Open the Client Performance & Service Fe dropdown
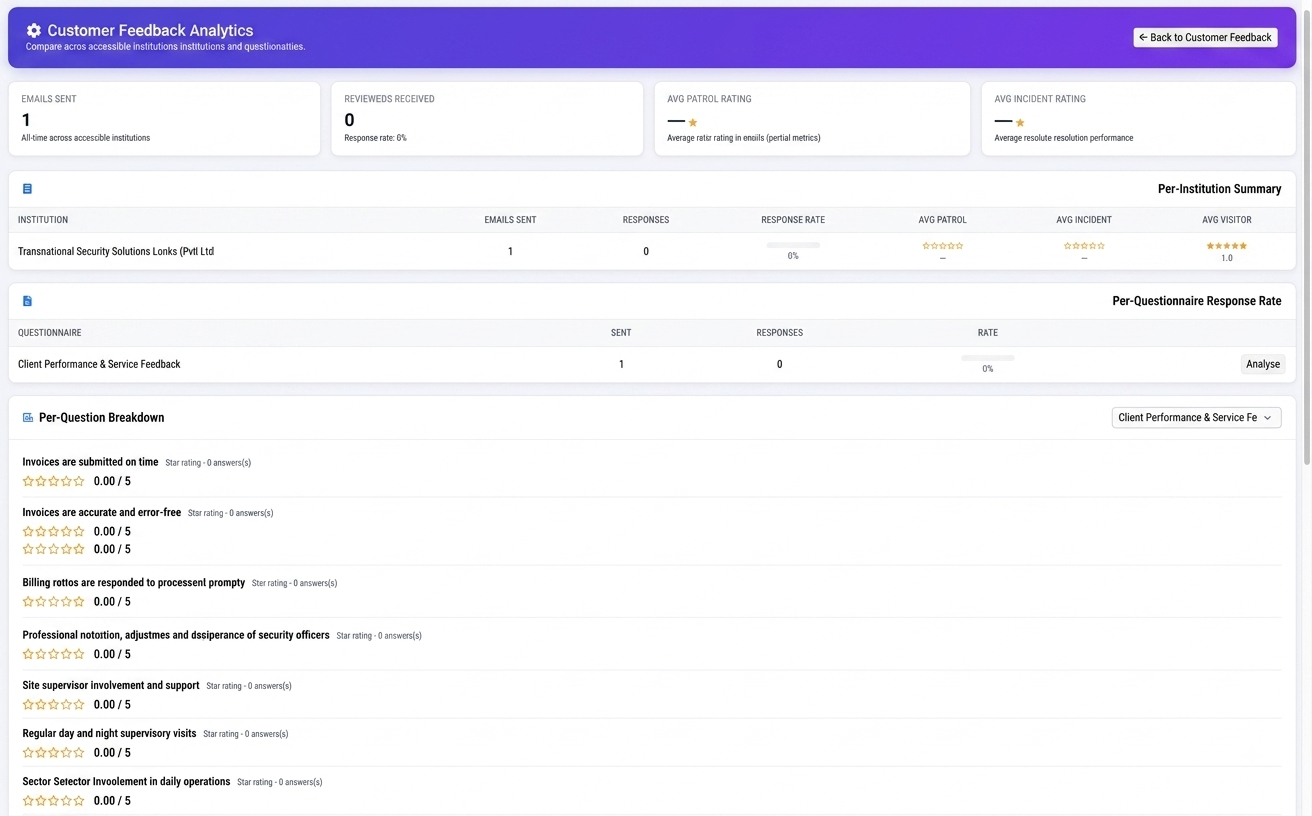 [x=1196, y=418]
